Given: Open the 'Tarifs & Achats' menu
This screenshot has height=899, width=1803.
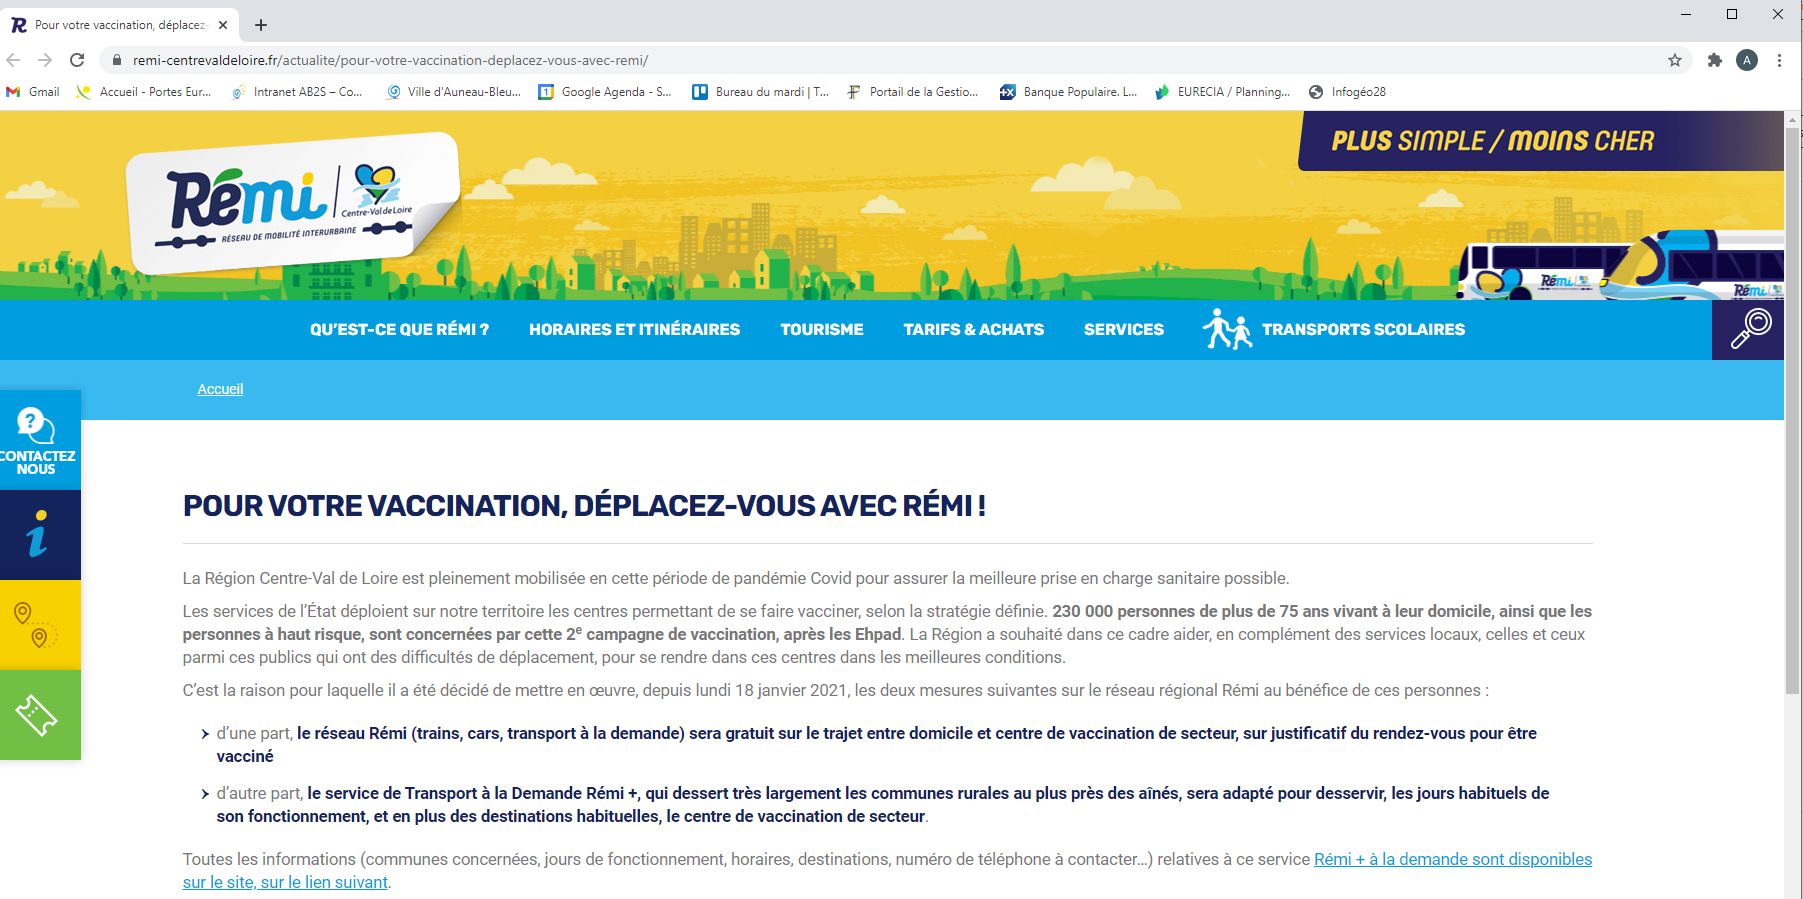Looking at the screenshot, I should pyautogui.click(x=973, y=330).
